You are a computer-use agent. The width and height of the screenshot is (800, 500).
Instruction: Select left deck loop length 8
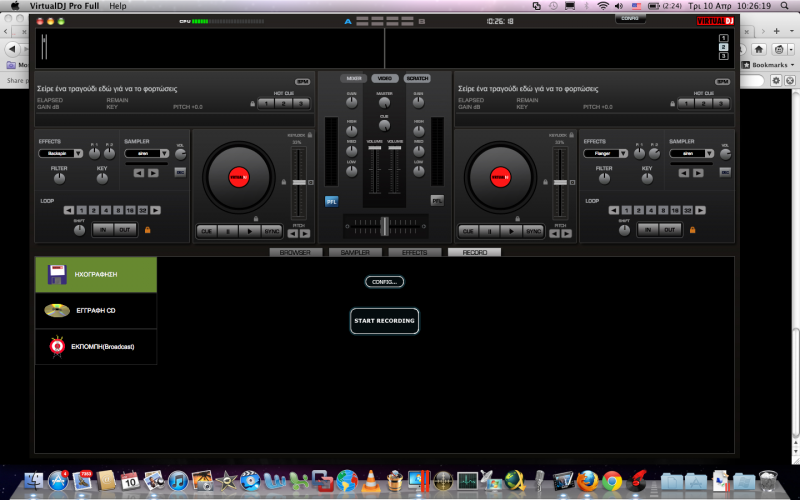coord(118,210)
